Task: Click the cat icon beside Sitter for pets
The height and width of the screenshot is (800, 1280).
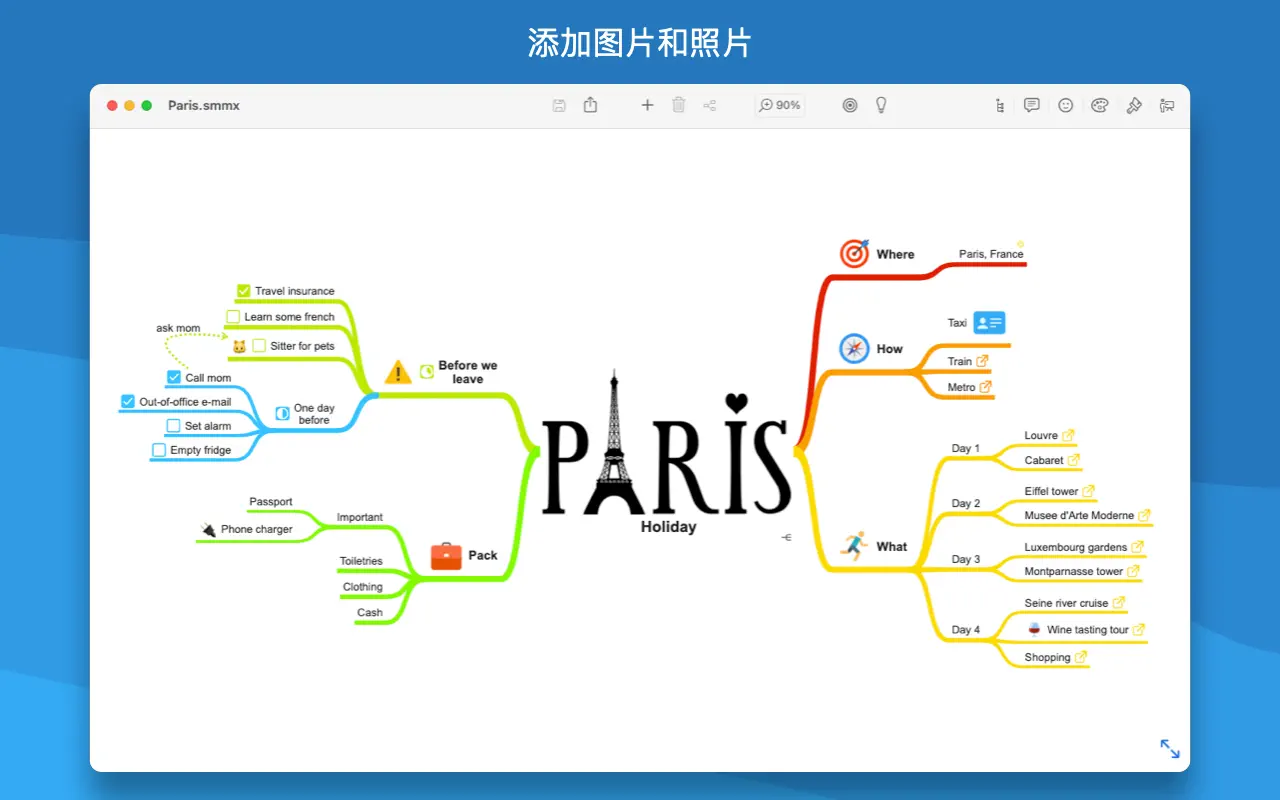Action: 239,347
